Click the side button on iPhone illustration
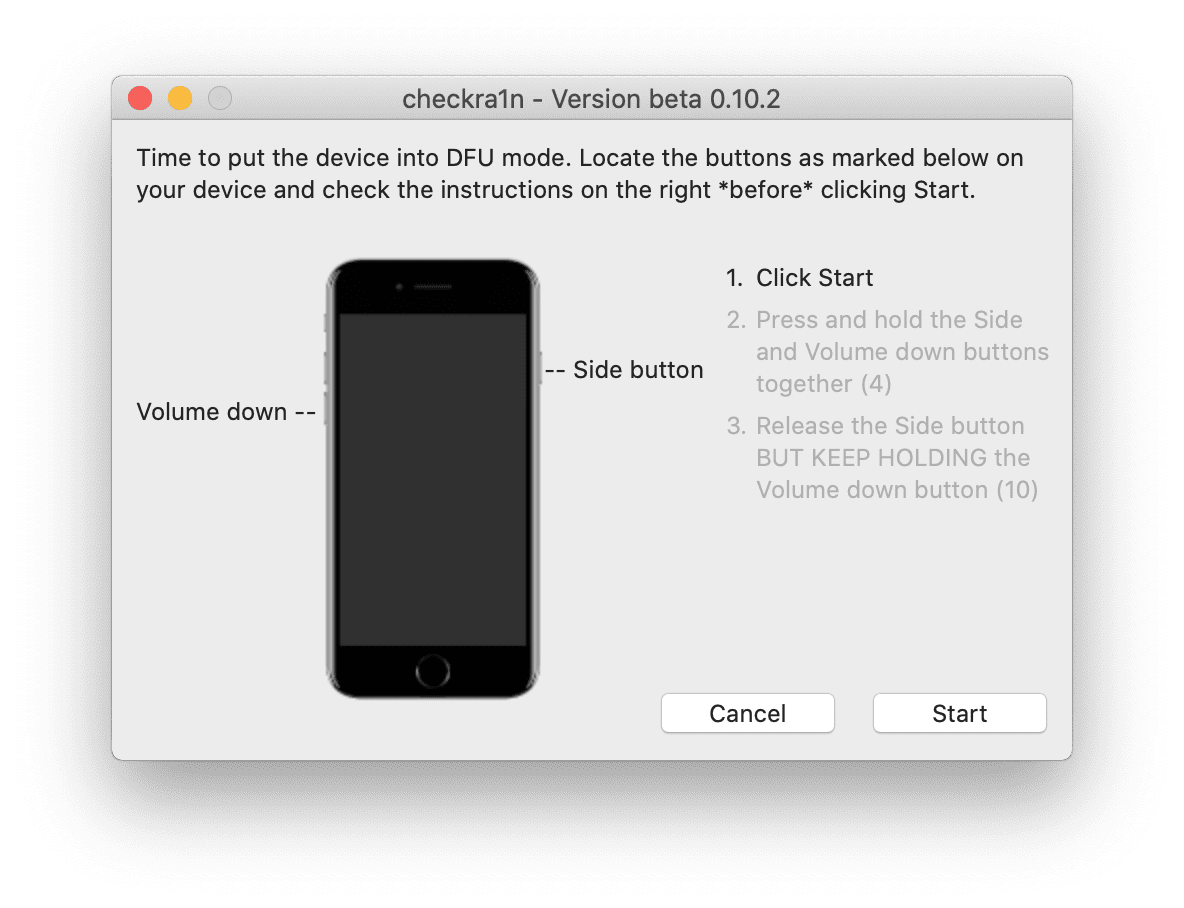This screenshot has width=1184, height=908. [540, 369]
